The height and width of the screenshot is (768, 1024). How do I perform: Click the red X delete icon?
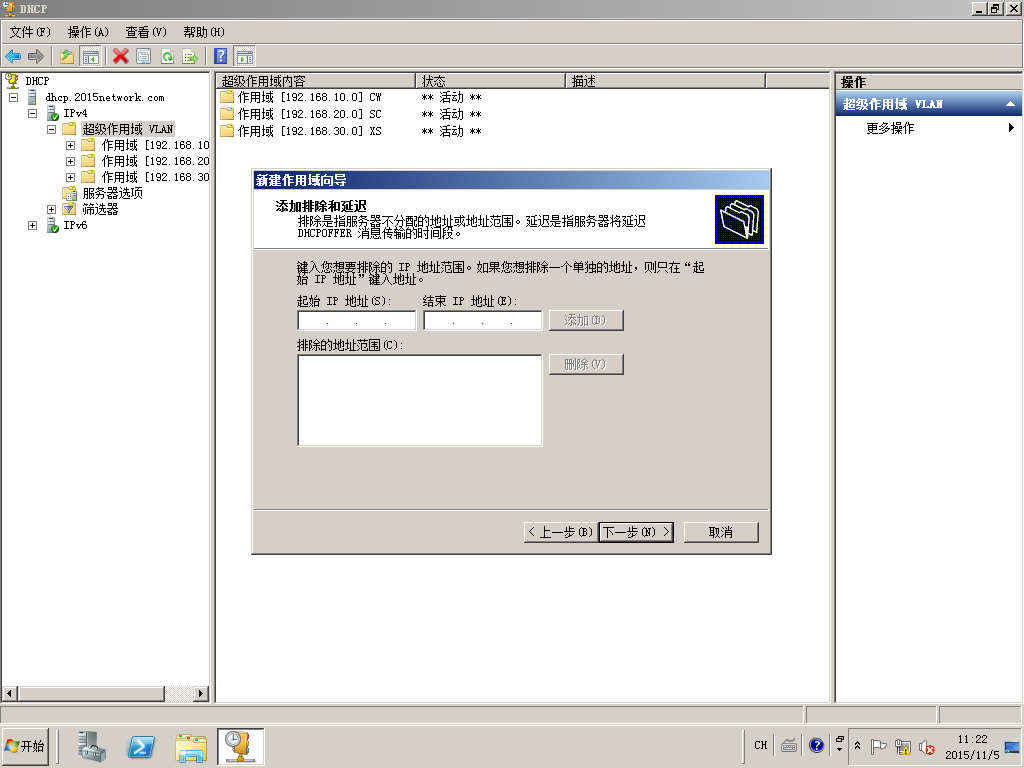click(120, 57)
